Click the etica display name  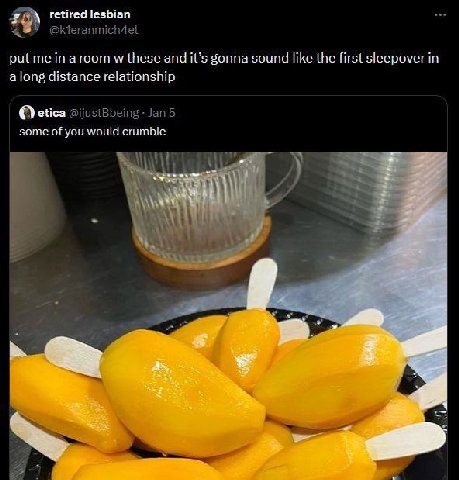pos(51,113)
